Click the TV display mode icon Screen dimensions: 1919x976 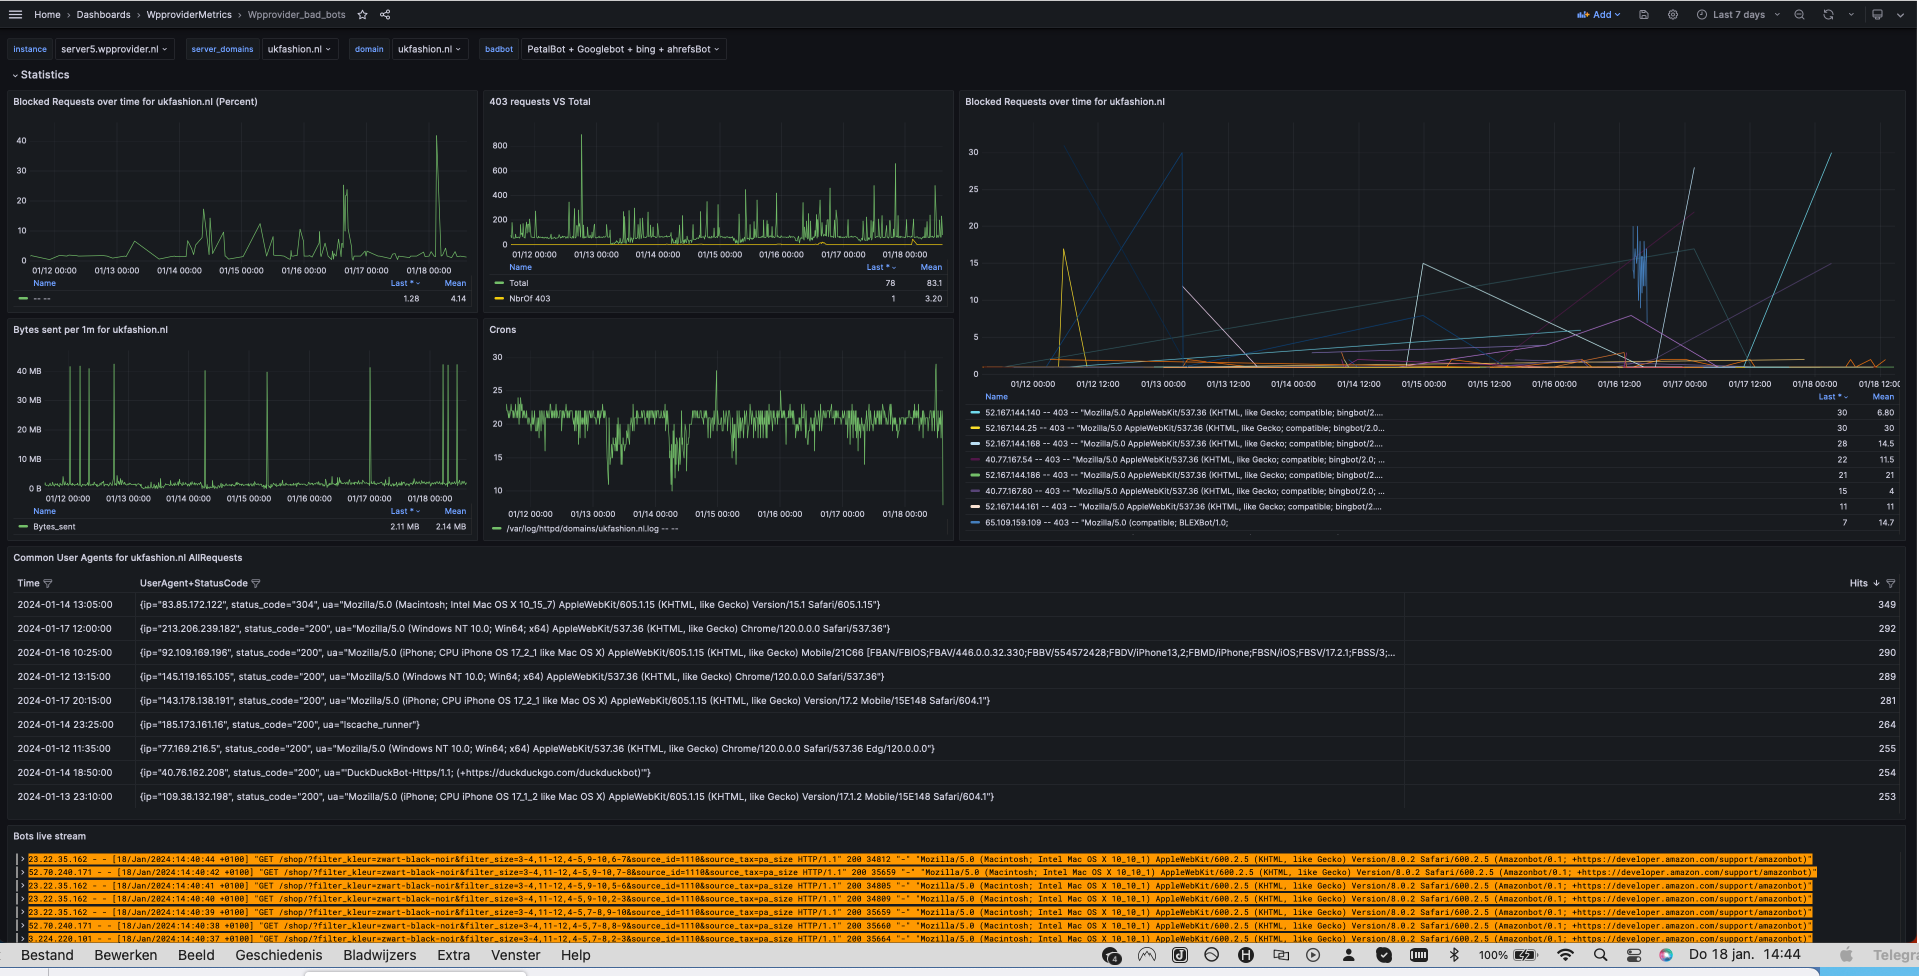pyautogui.click(x=1877, y=15)
